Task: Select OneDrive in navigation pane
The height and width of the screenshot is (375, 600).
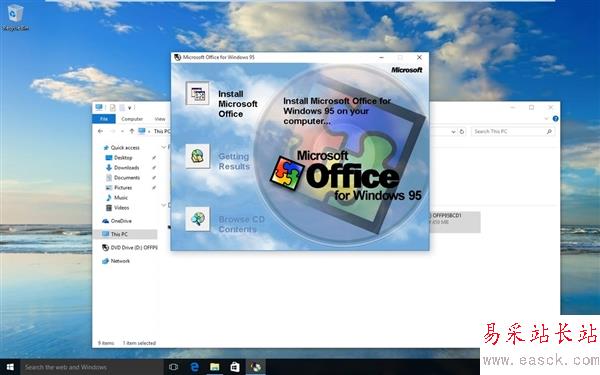Action: [x=121, y=221]
